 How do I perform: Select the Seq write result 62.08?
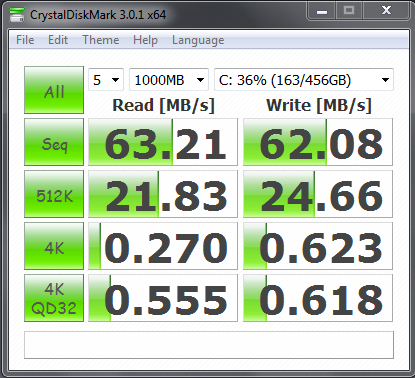(x=318, y=142)
